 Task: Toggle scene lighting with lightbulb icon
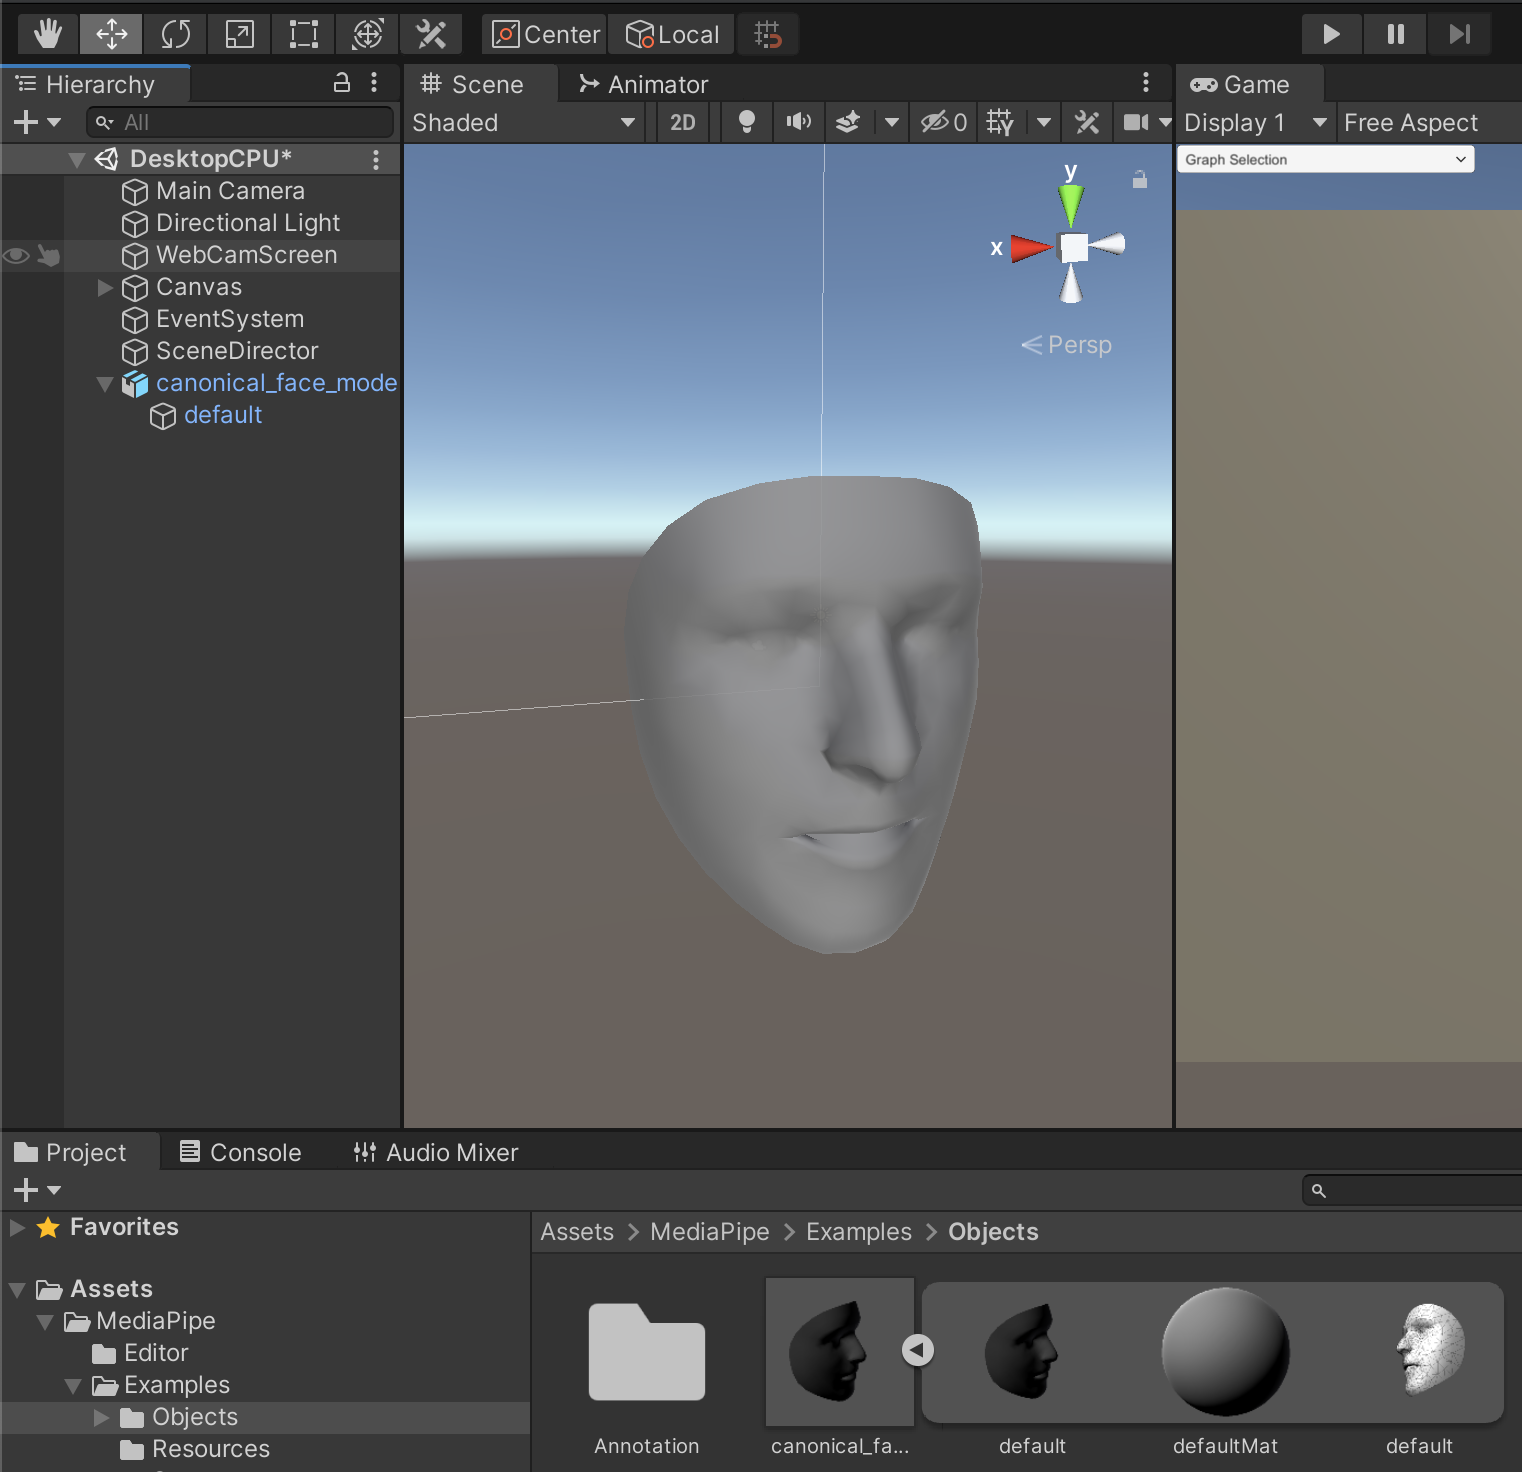coord(746,122)
